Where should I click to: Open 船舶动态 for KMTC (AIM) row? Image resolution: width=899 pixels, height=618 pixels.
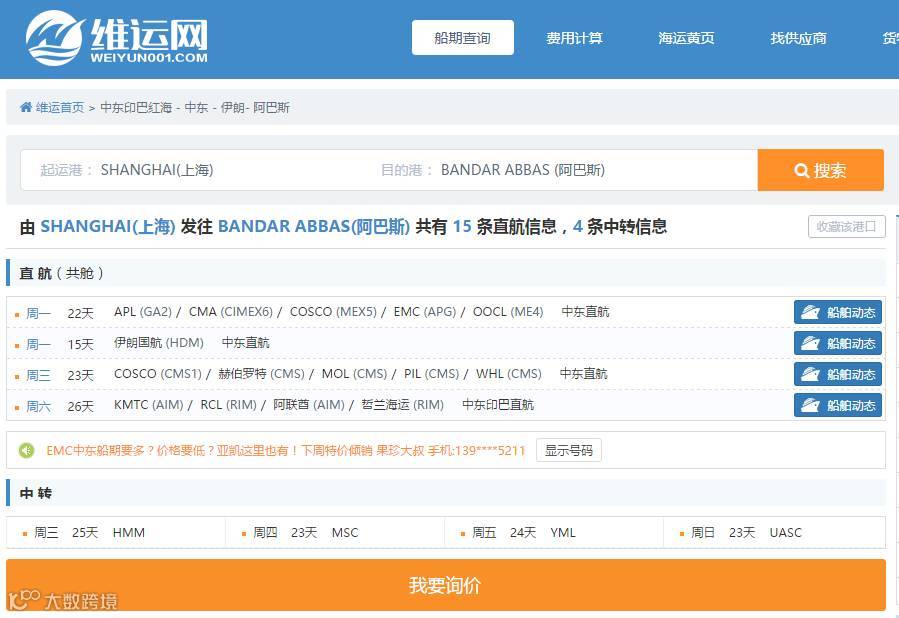pyautogui.click(x=838, y=405)
